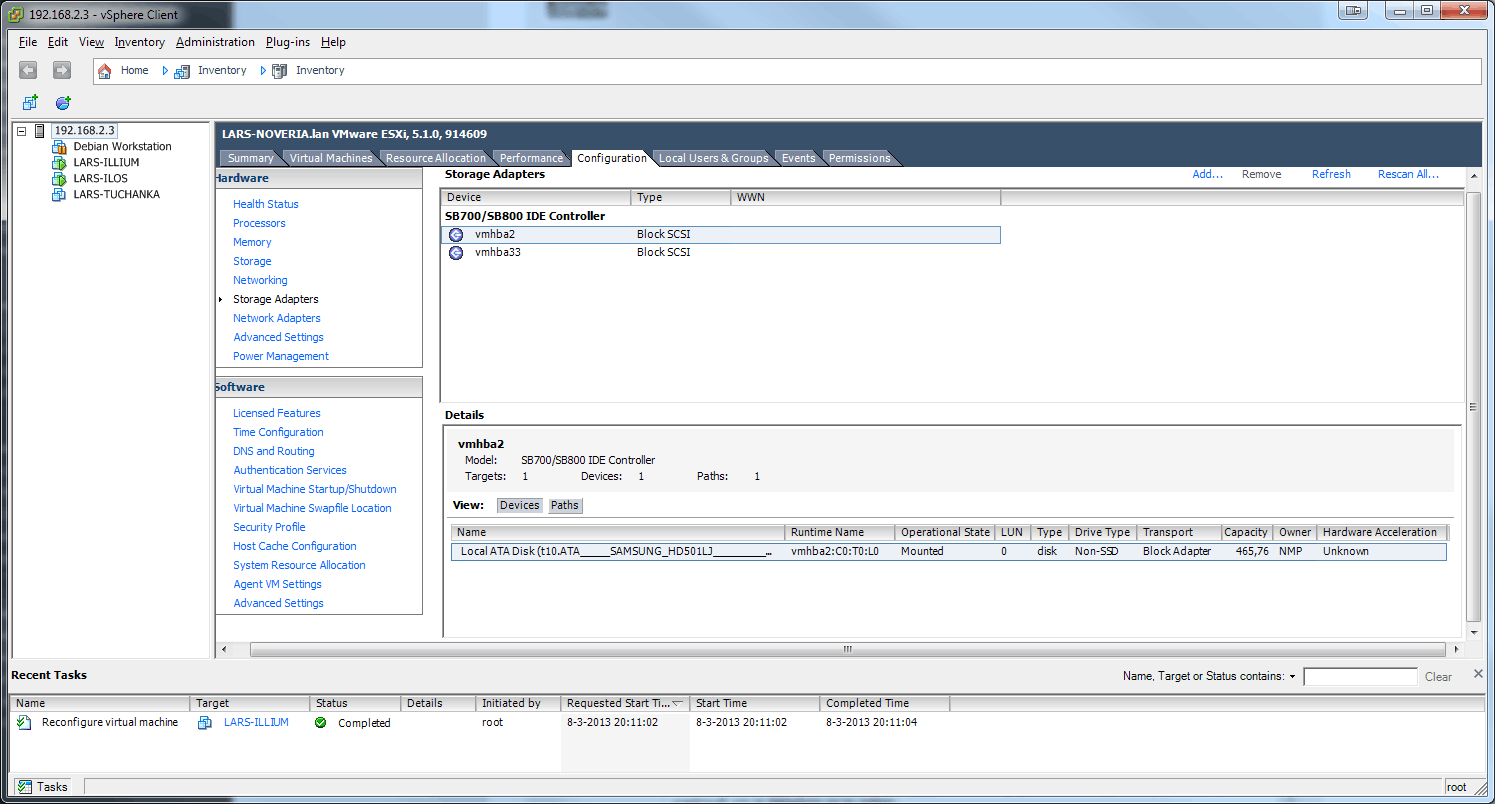Open the Inventory menu
The image size is (1495, 804).
coord(140,42)
